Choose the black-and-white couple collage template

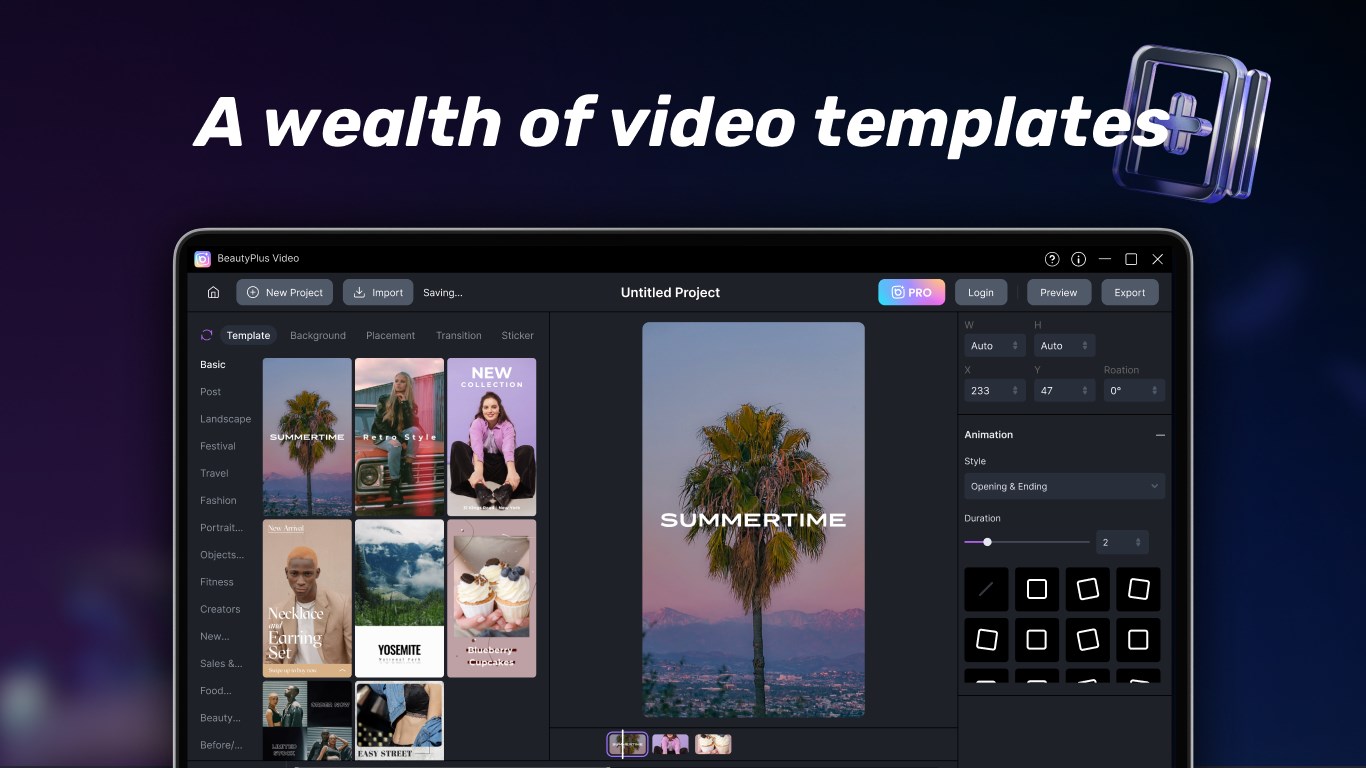click(307, 721)
